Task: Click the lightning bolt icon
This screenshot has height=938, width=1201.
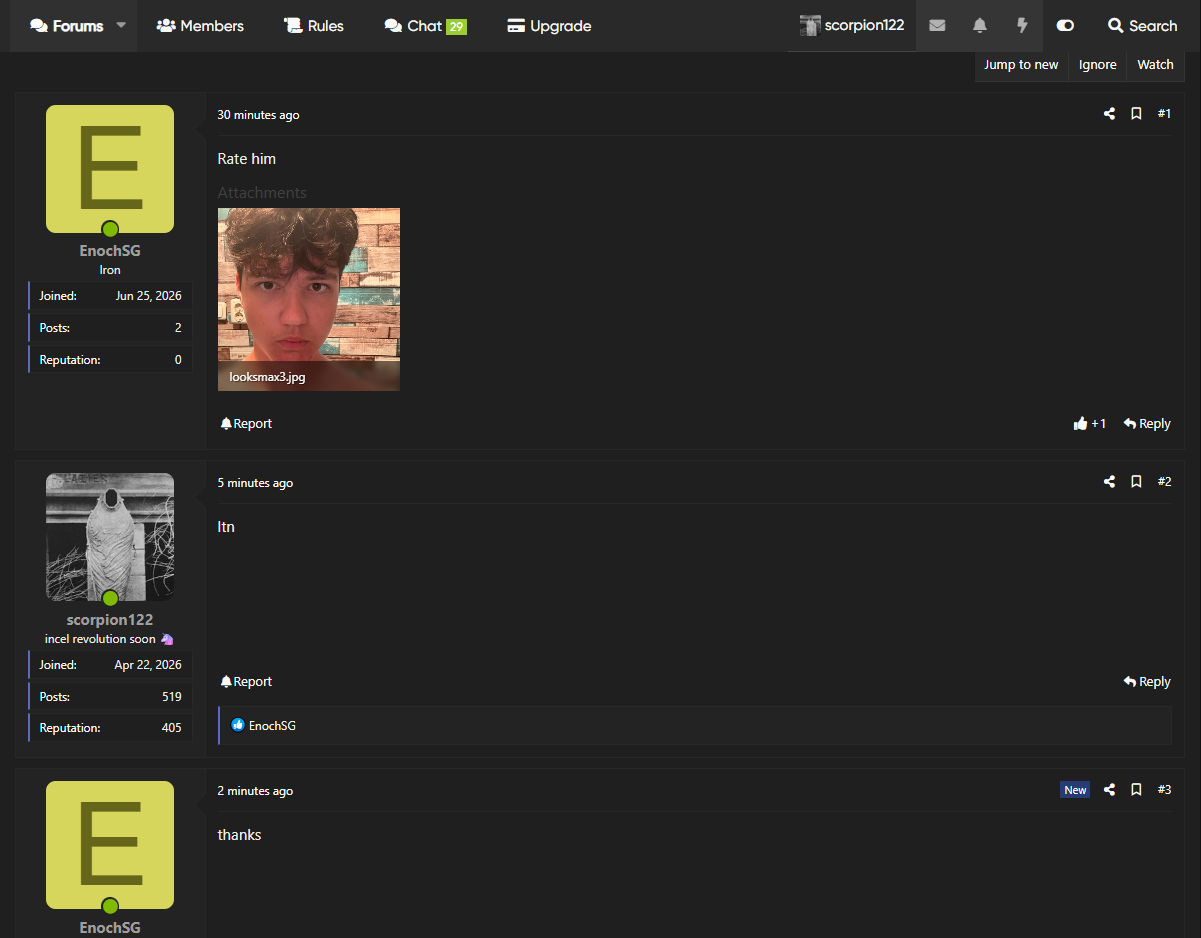Action: 1022,26
